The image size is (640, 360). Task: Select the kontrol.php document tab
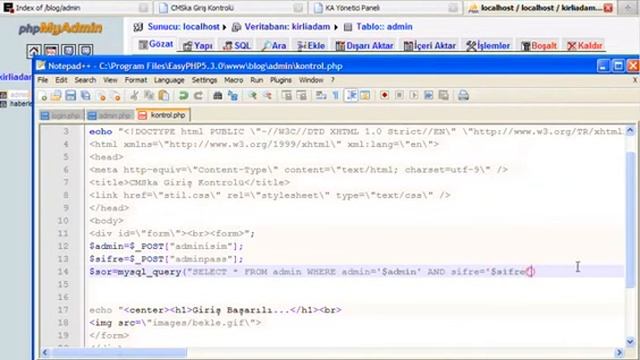click(x=162, y=115)
